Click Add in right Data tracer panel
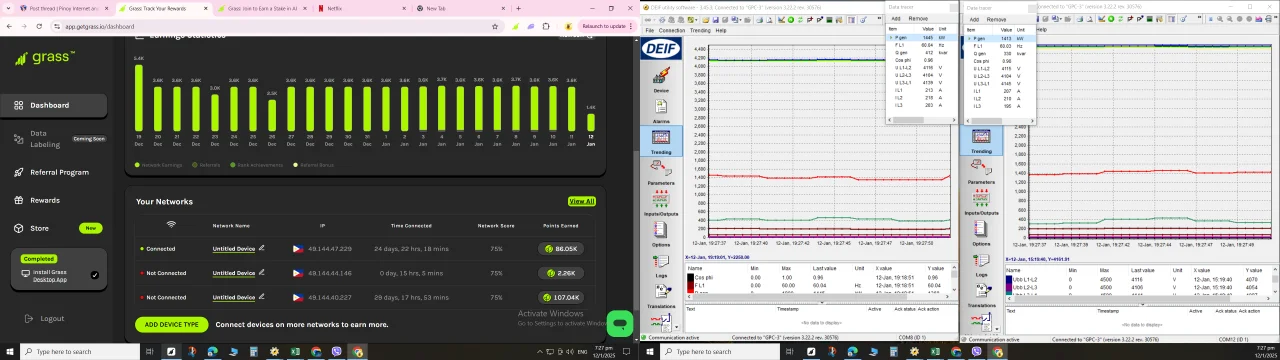The width and height of the screenshot is (1280, 360). 974,19
